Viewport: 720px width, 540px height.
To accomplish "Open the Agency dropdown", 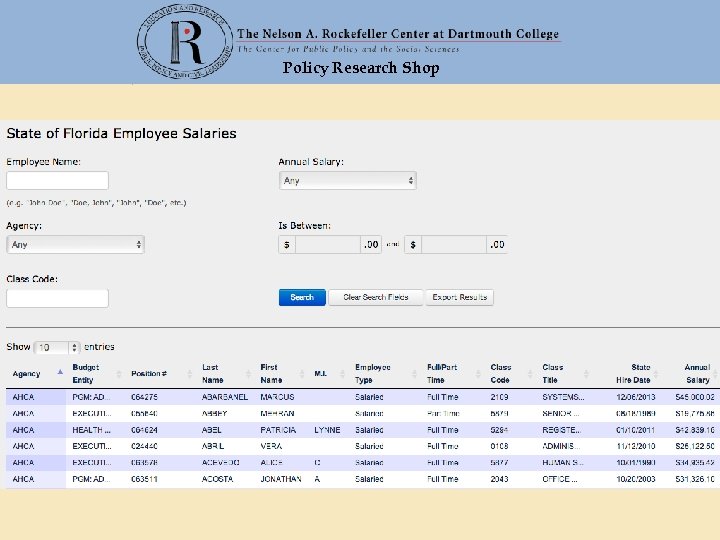I will click(x=75, y=244).
